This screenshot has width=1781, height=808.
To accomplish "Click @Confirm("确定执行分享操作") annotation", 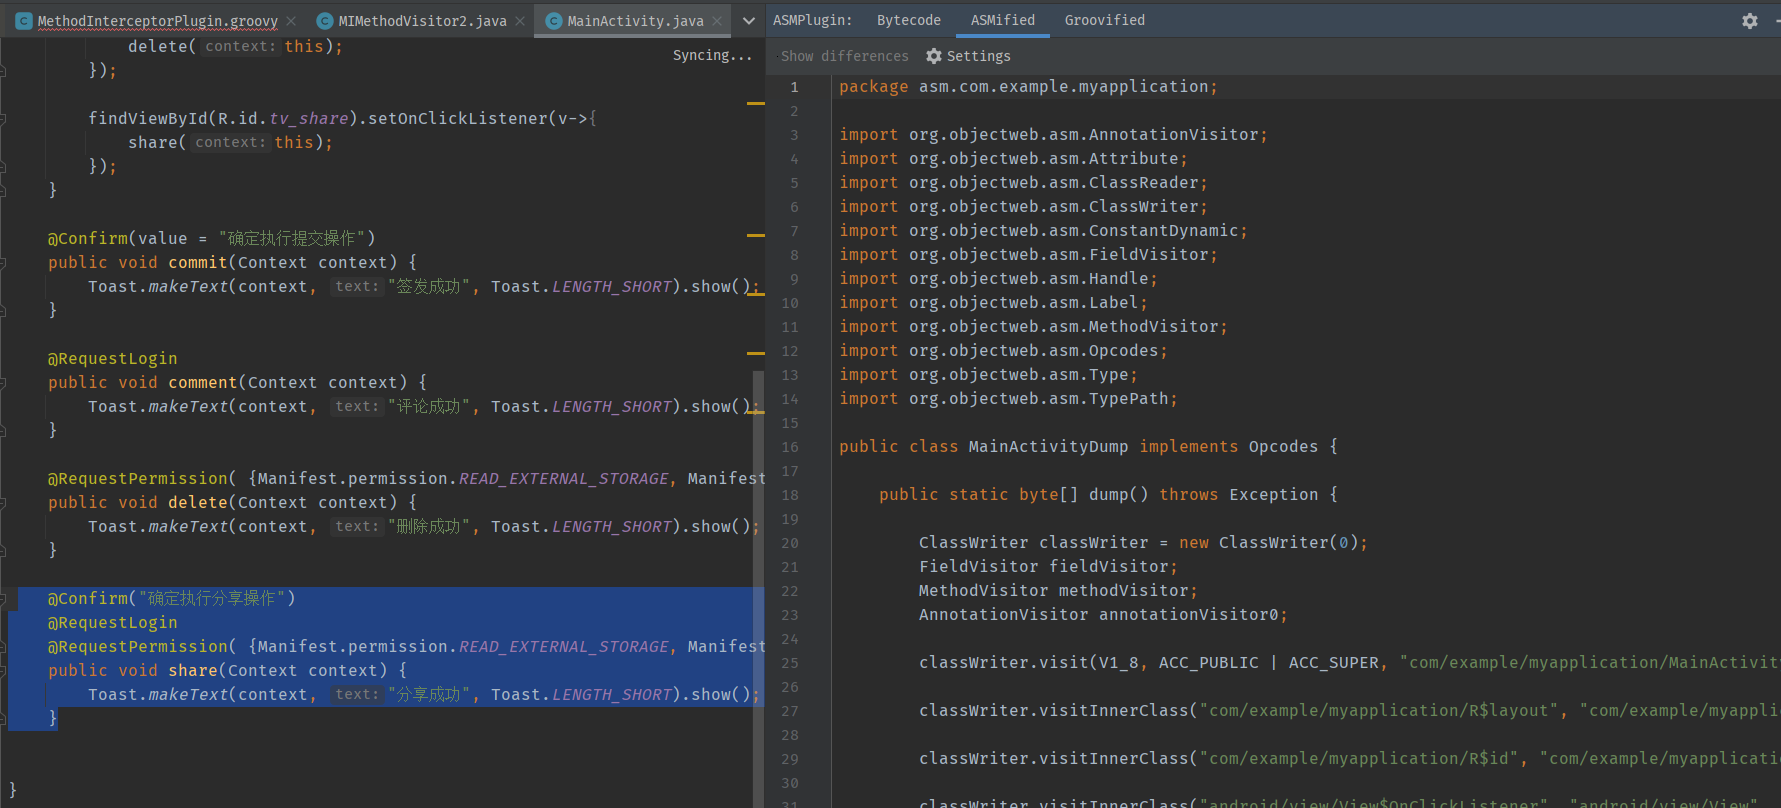I will pyautogui.click(x=172, y=599).
